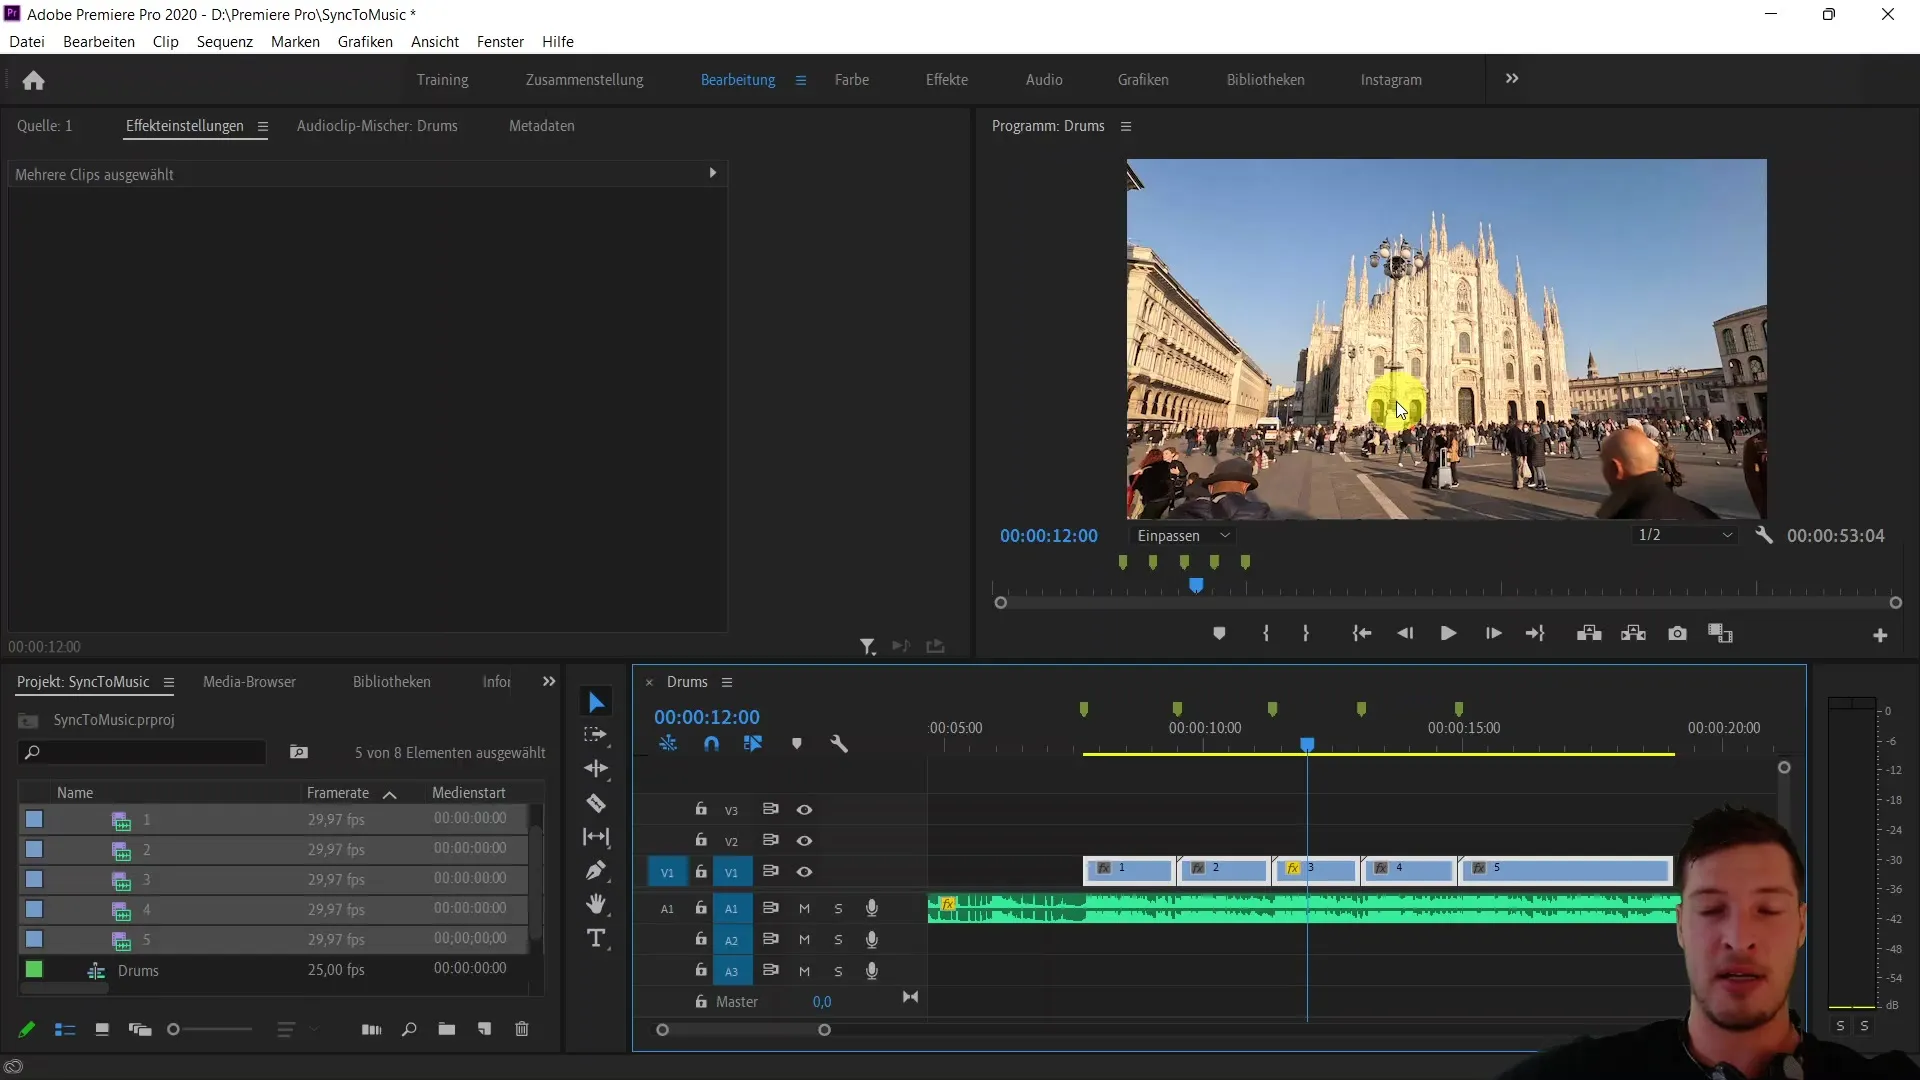The image size is (1920, 1080).
Task: Open the Metadaten tab
Action: pyautogui.click(x=541, y=126)
